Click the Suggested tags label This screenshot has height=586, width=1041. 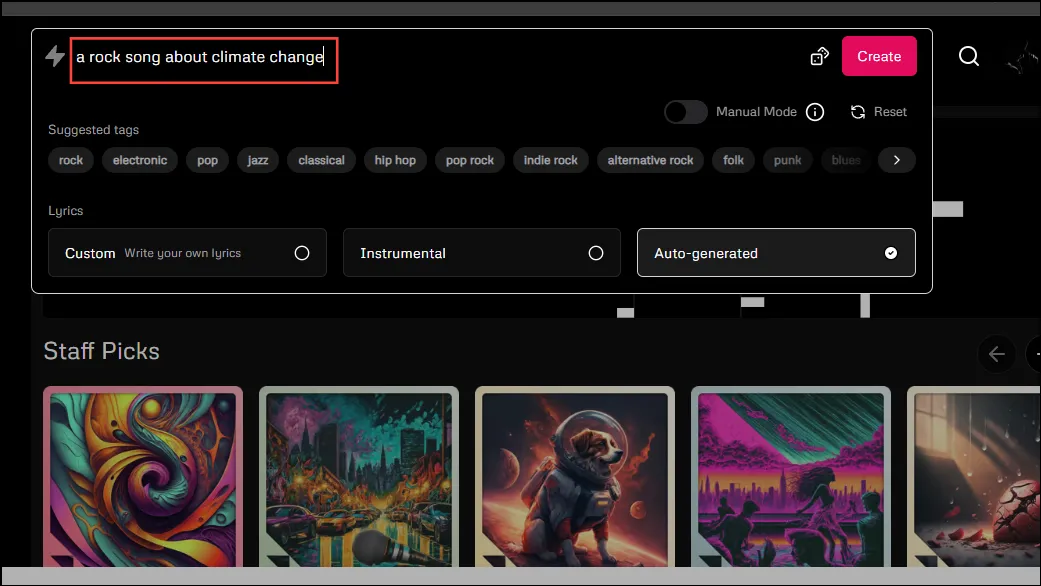coord(94,130)
